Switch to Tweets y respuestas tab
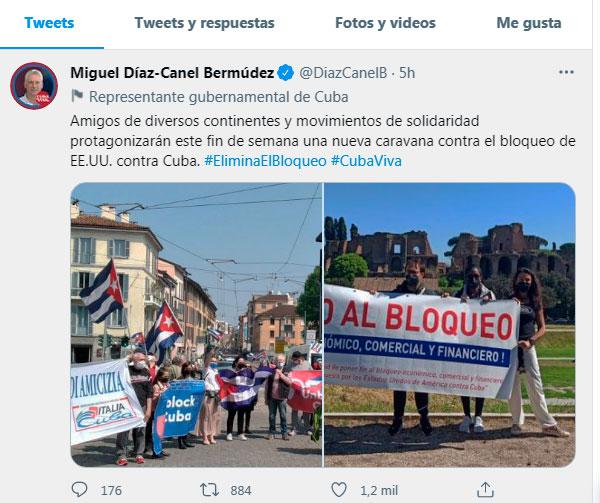This screenshot has height=503, width=600. (204, 23)
